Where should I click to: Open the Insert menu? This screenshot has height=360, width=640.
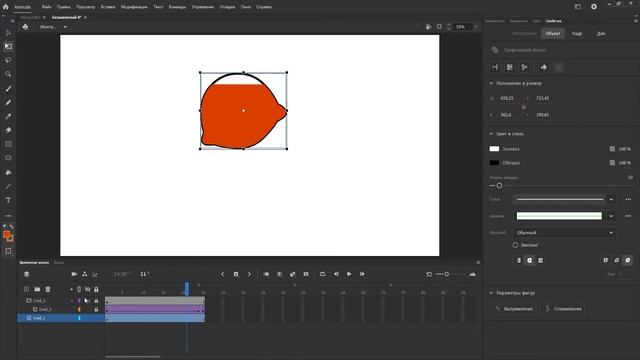[108, 7]
